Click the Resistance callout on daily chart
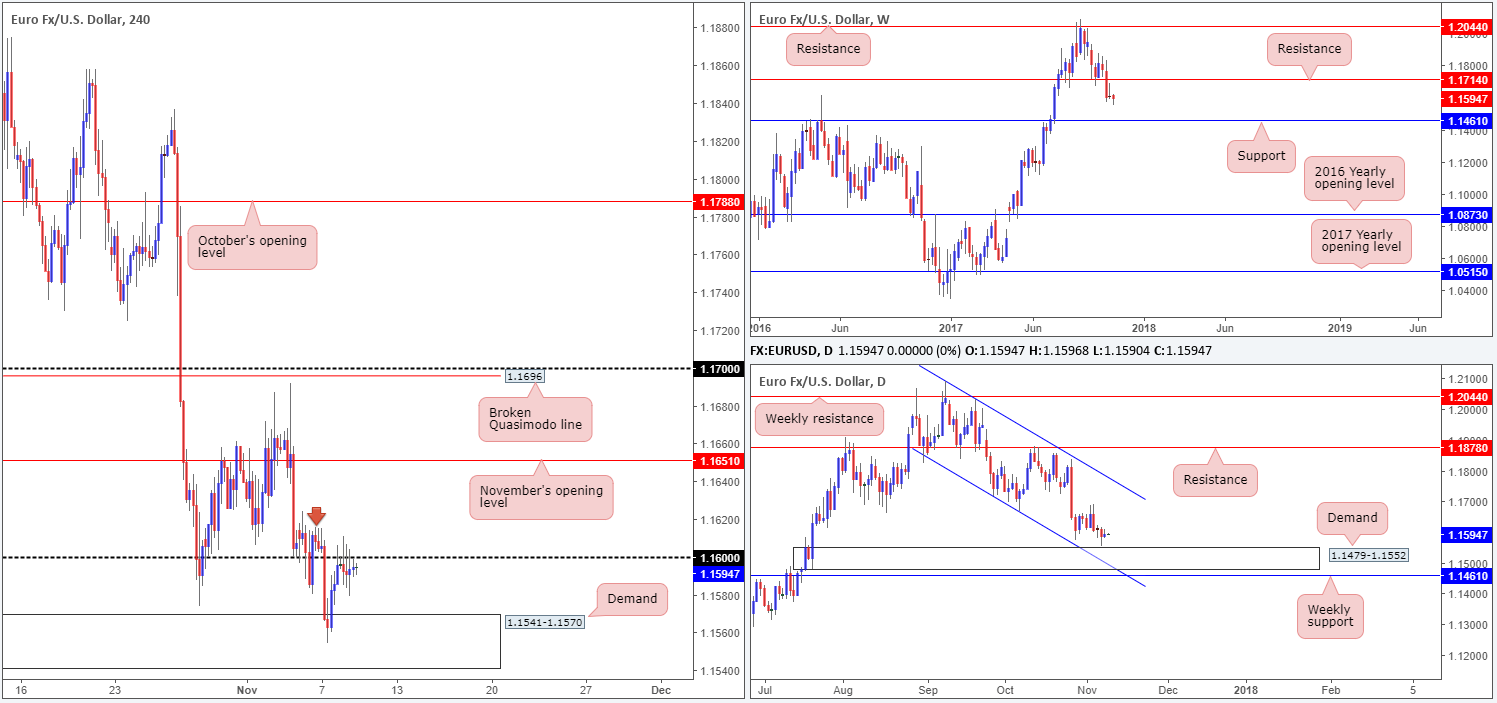 (1217, 479)
